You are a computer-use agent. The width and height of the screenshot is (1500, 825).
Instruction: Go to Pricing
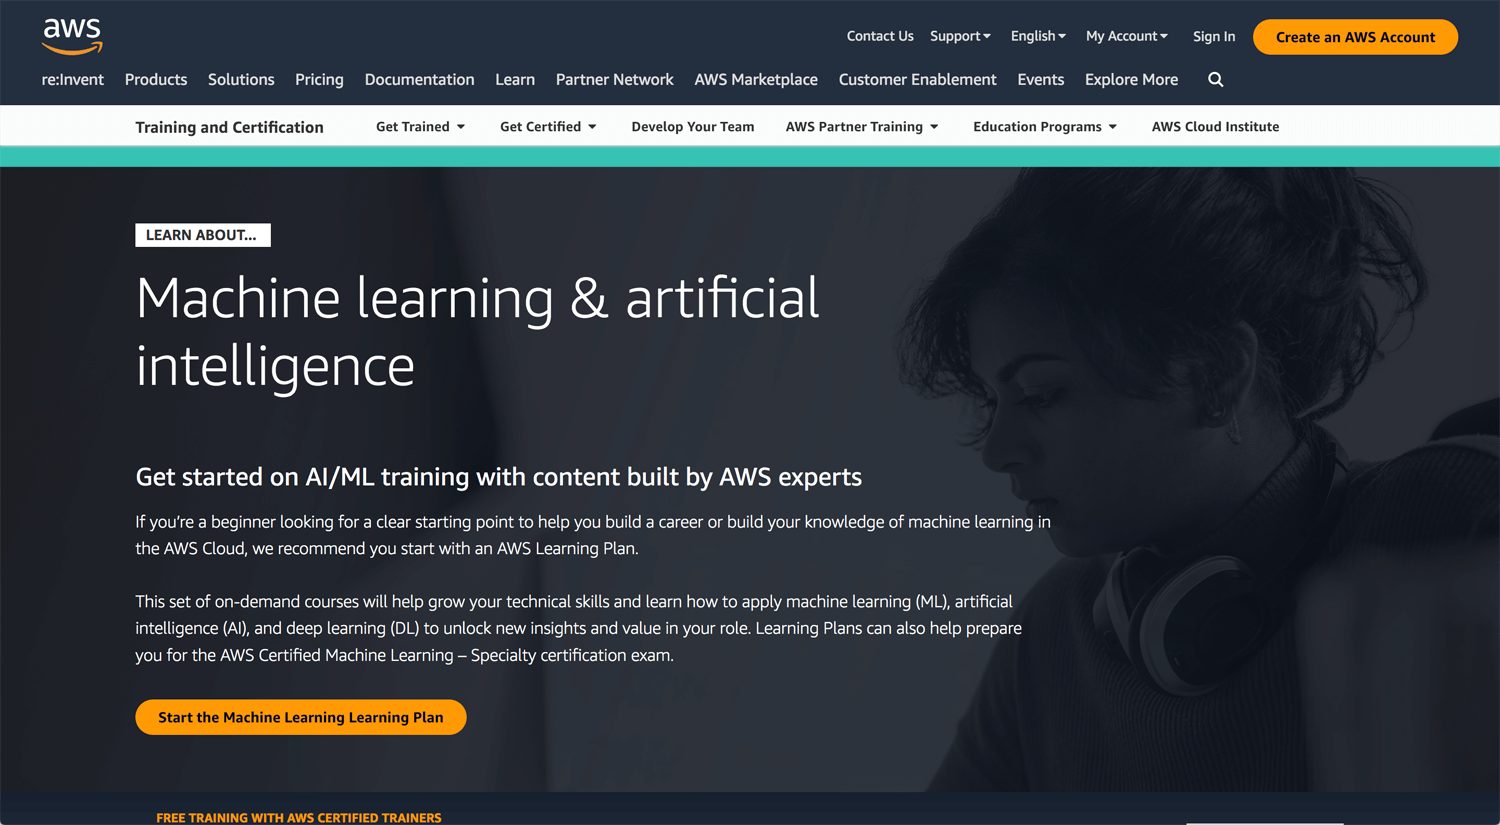319,80
